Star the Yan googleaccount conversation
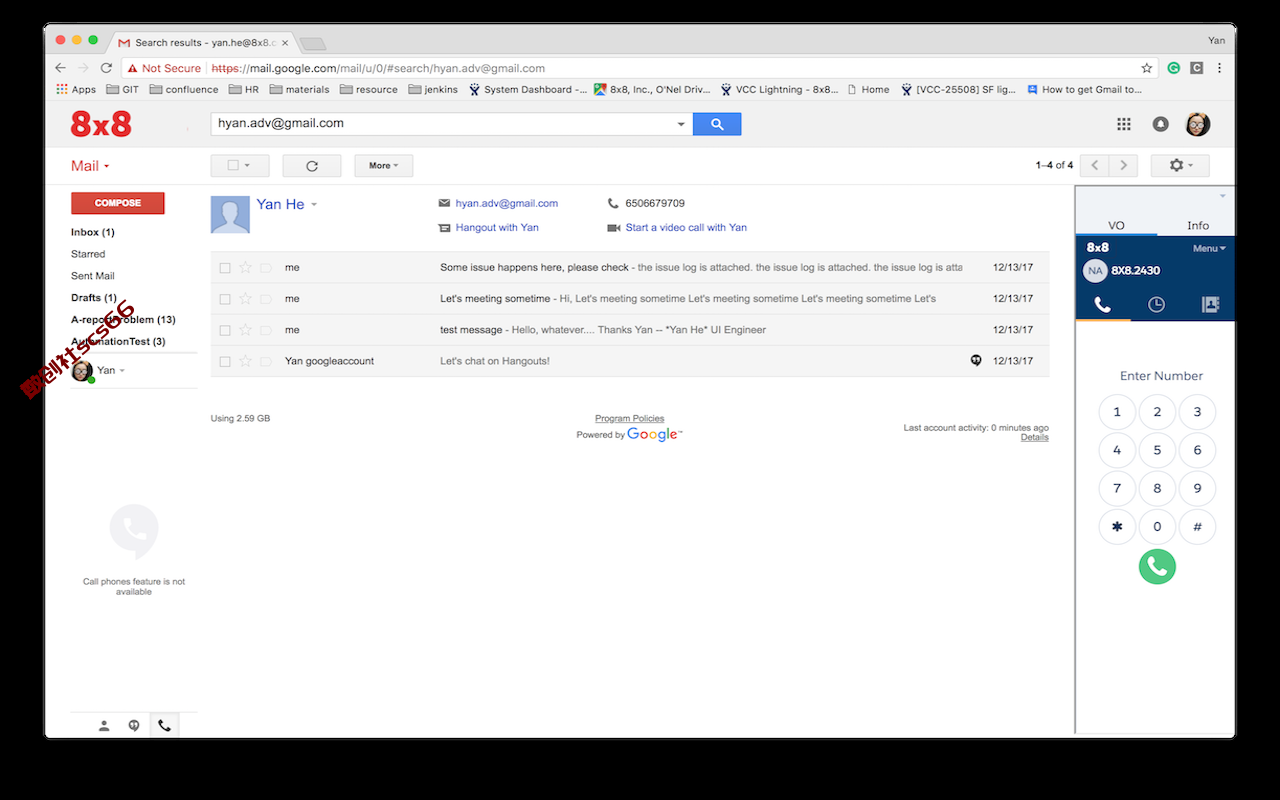Viewport: 1280px width, 800px height. click(245, 361)
